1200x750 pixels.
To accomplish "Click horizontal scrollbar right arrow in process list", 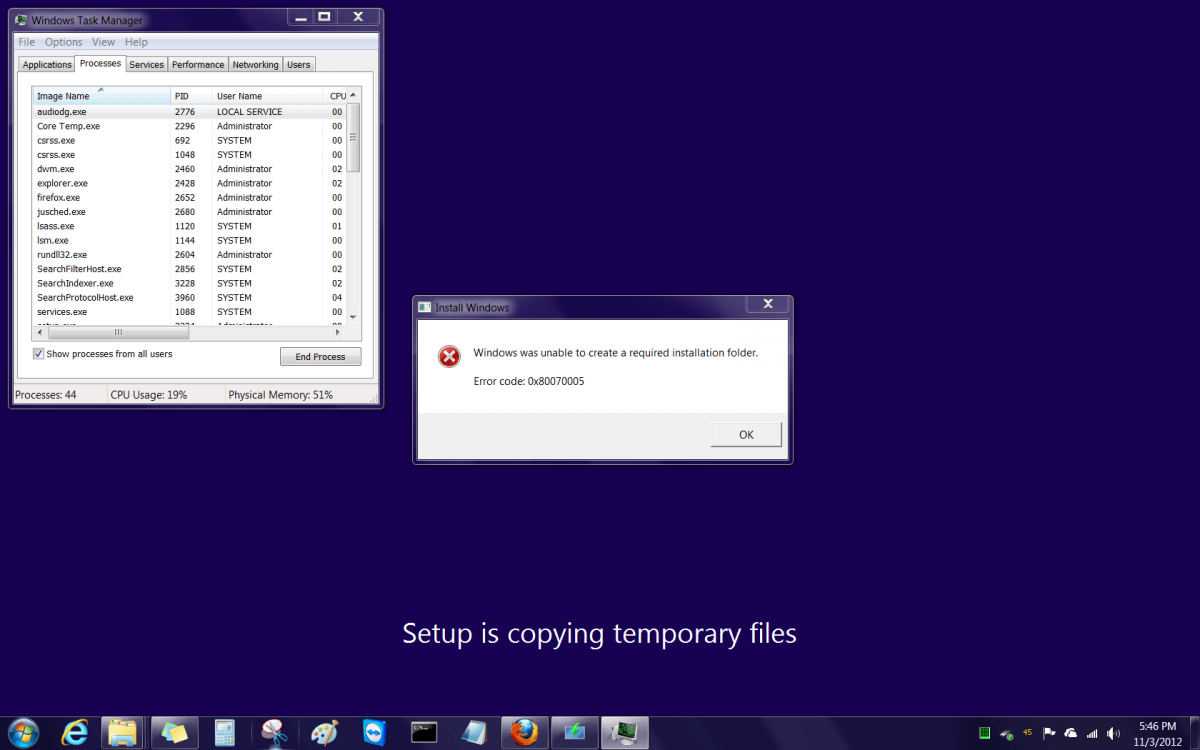I will coord(338,332).
